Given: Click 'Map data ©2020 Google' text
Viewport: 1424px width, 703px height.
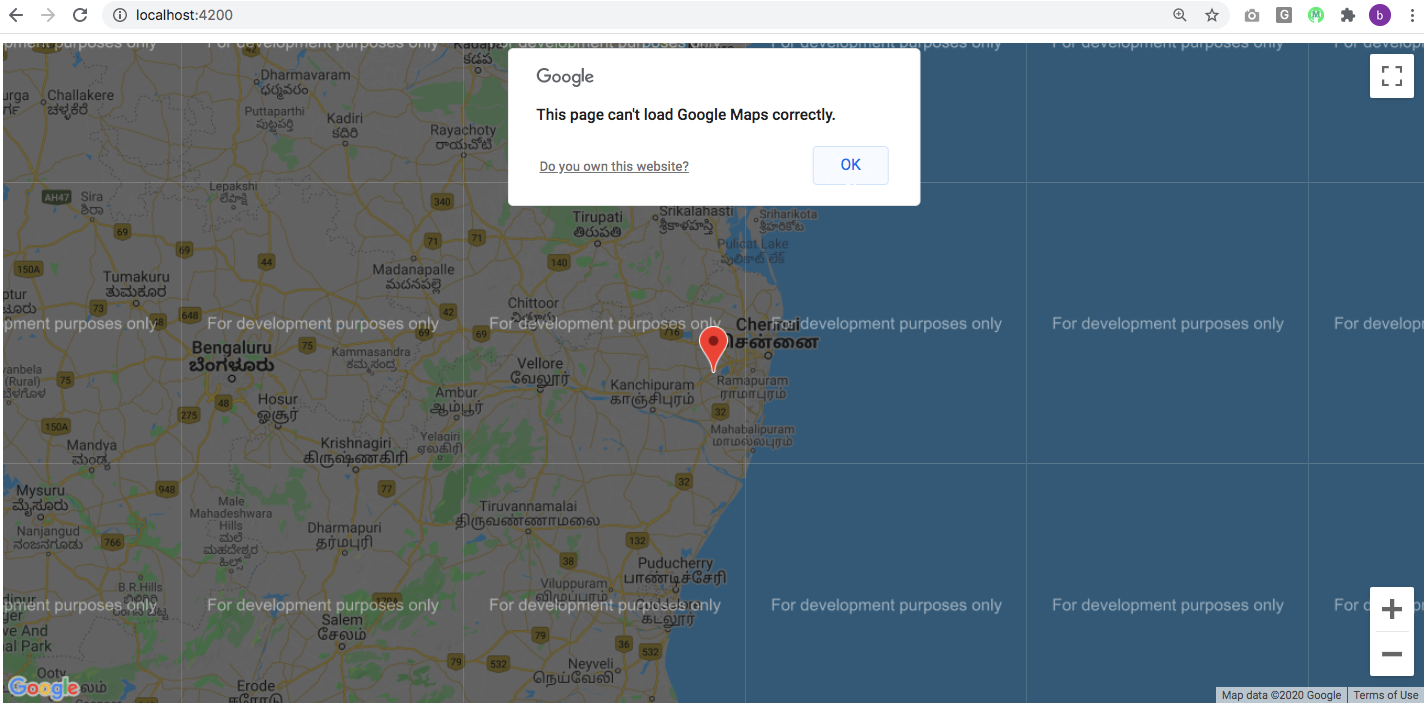Looking at the screenshot, I should coord(1281,695).
